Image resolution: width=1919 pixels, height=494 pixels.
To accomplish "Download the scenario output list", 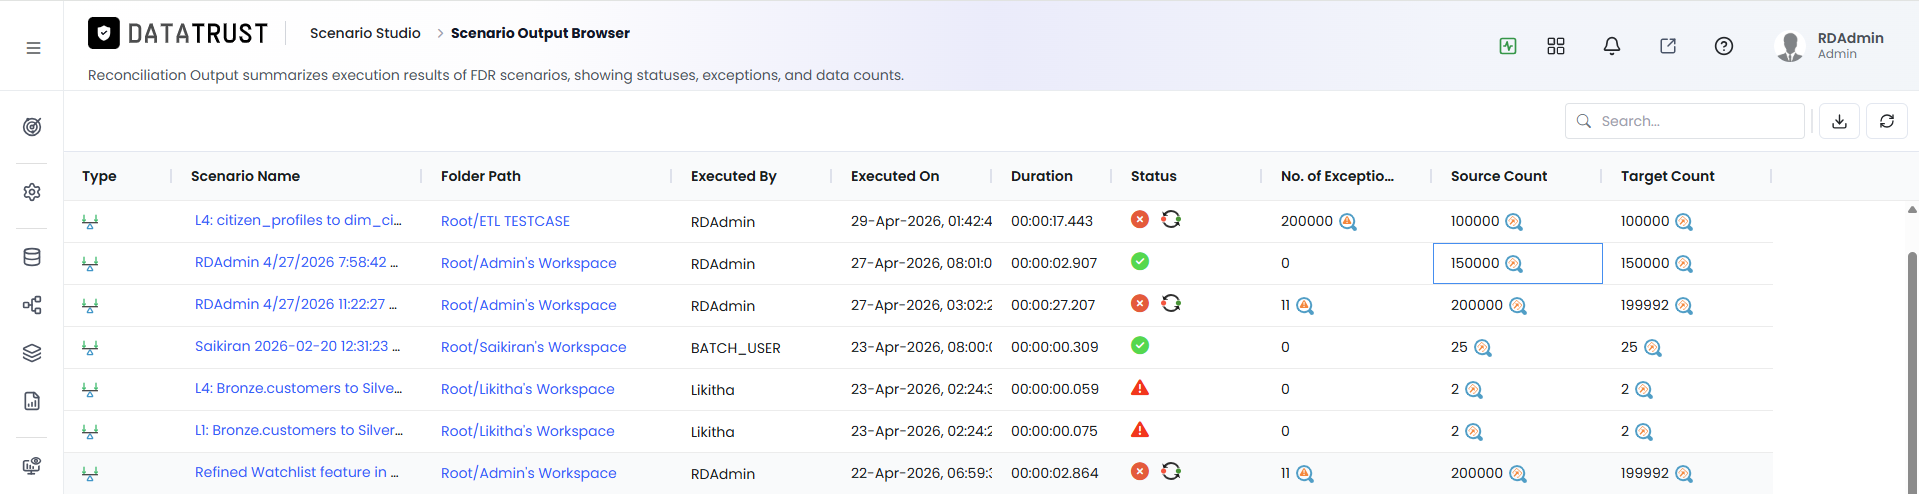I will point(1839,121).
